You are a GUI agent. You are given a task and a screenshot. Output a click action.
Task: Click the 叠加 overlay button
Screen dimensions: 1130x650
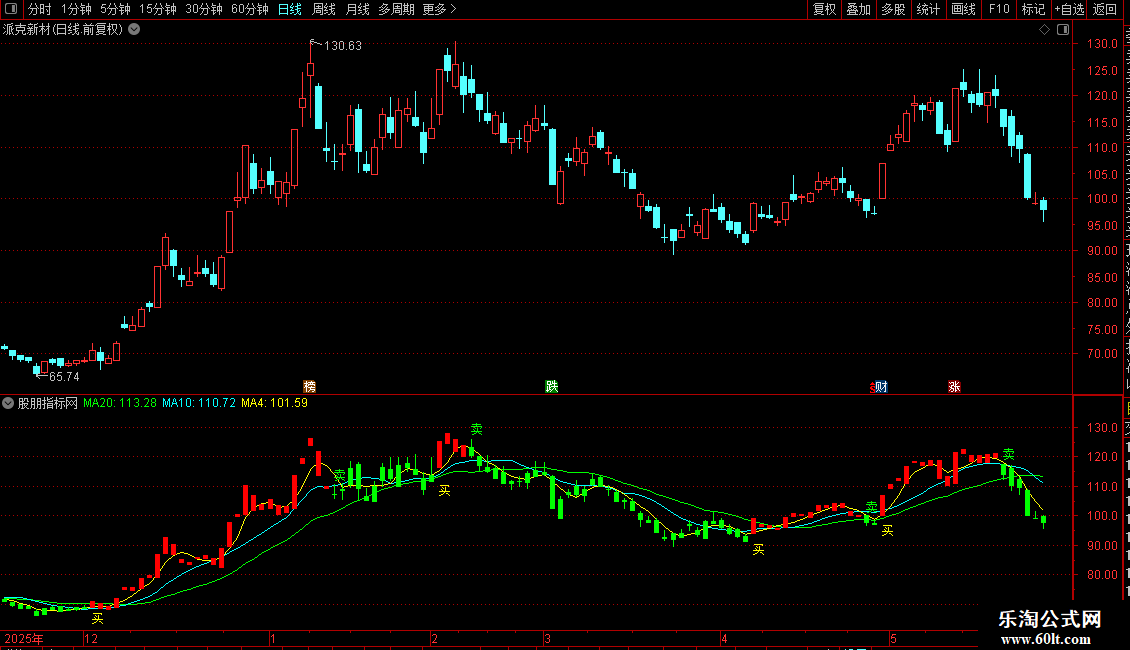859,9
